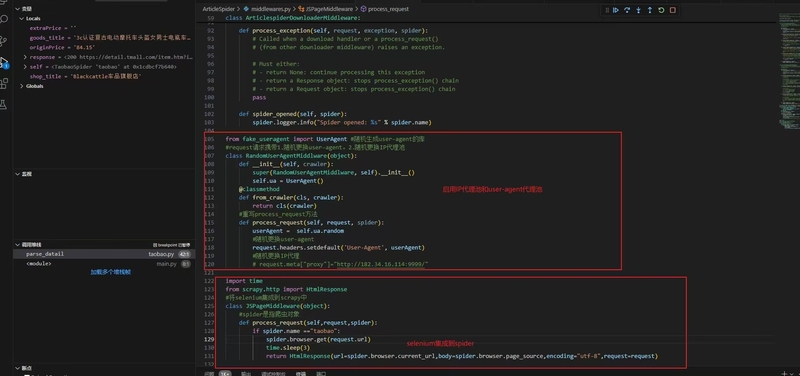Open the Testing flask icon view

click(4, 105)
